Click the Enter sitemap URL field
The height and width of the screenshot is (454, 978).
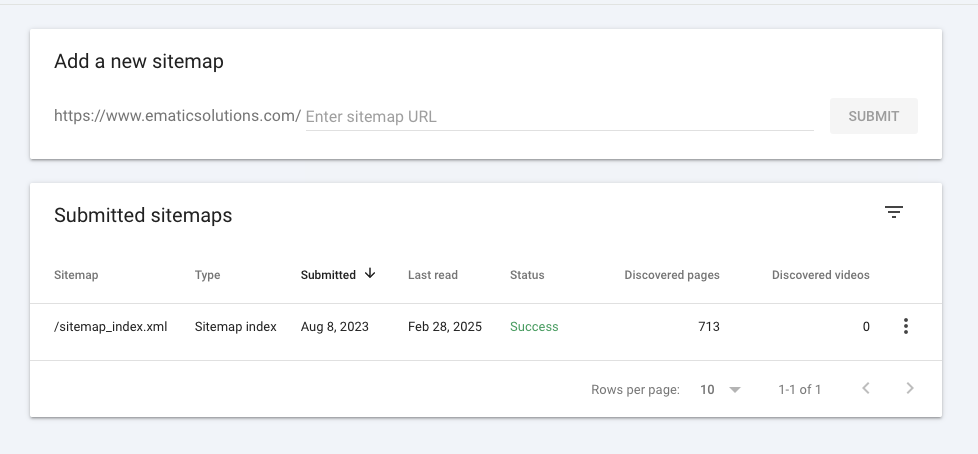coord(558,116)
